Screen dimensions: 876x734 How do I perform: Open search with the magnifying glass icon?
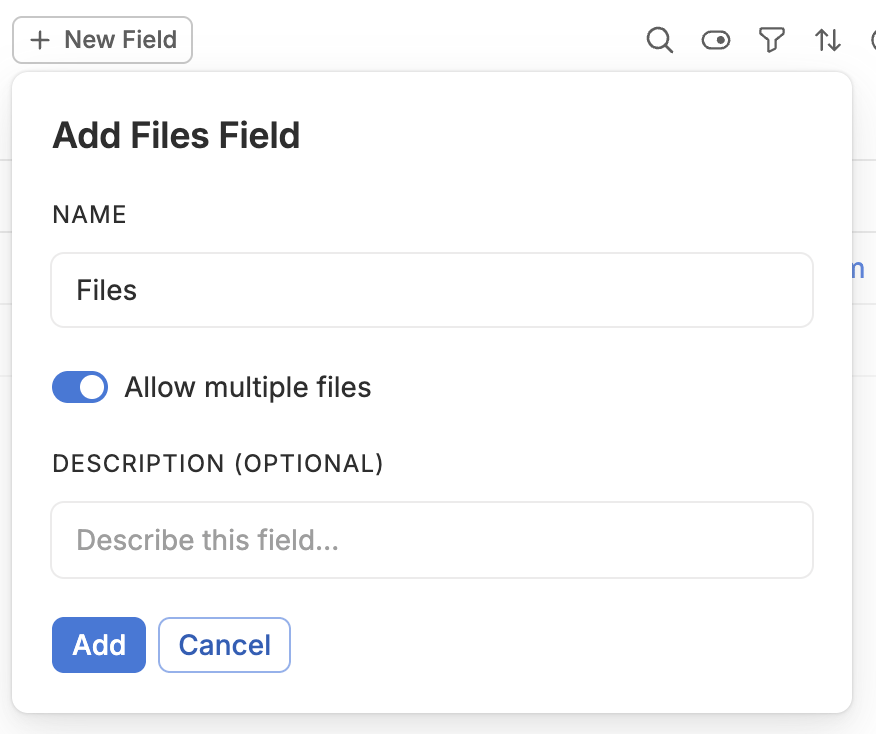(x=660, y=40)
